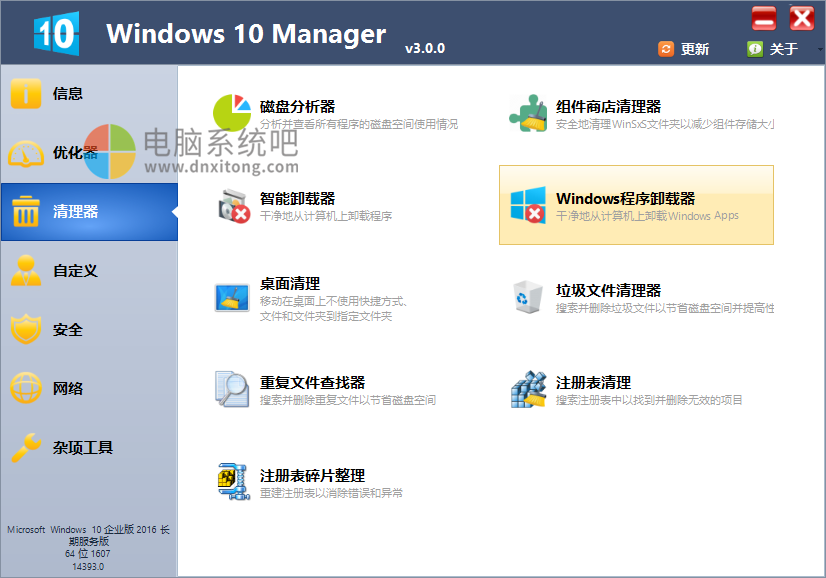Click the 注册表碎片整理 clamp icon
Viewport: 826px width, 578px height.
tap(234, 482)
